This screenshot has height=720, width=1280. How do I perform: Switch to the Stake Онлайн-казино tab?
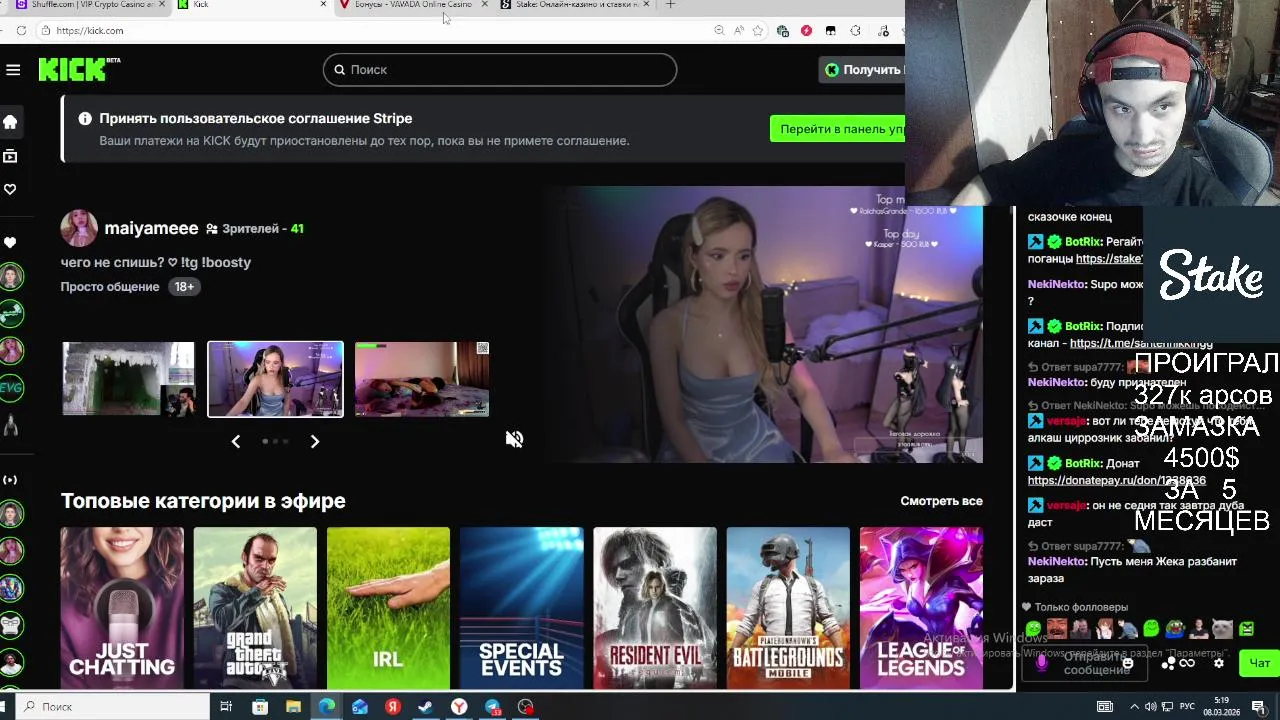click(575, 5)
